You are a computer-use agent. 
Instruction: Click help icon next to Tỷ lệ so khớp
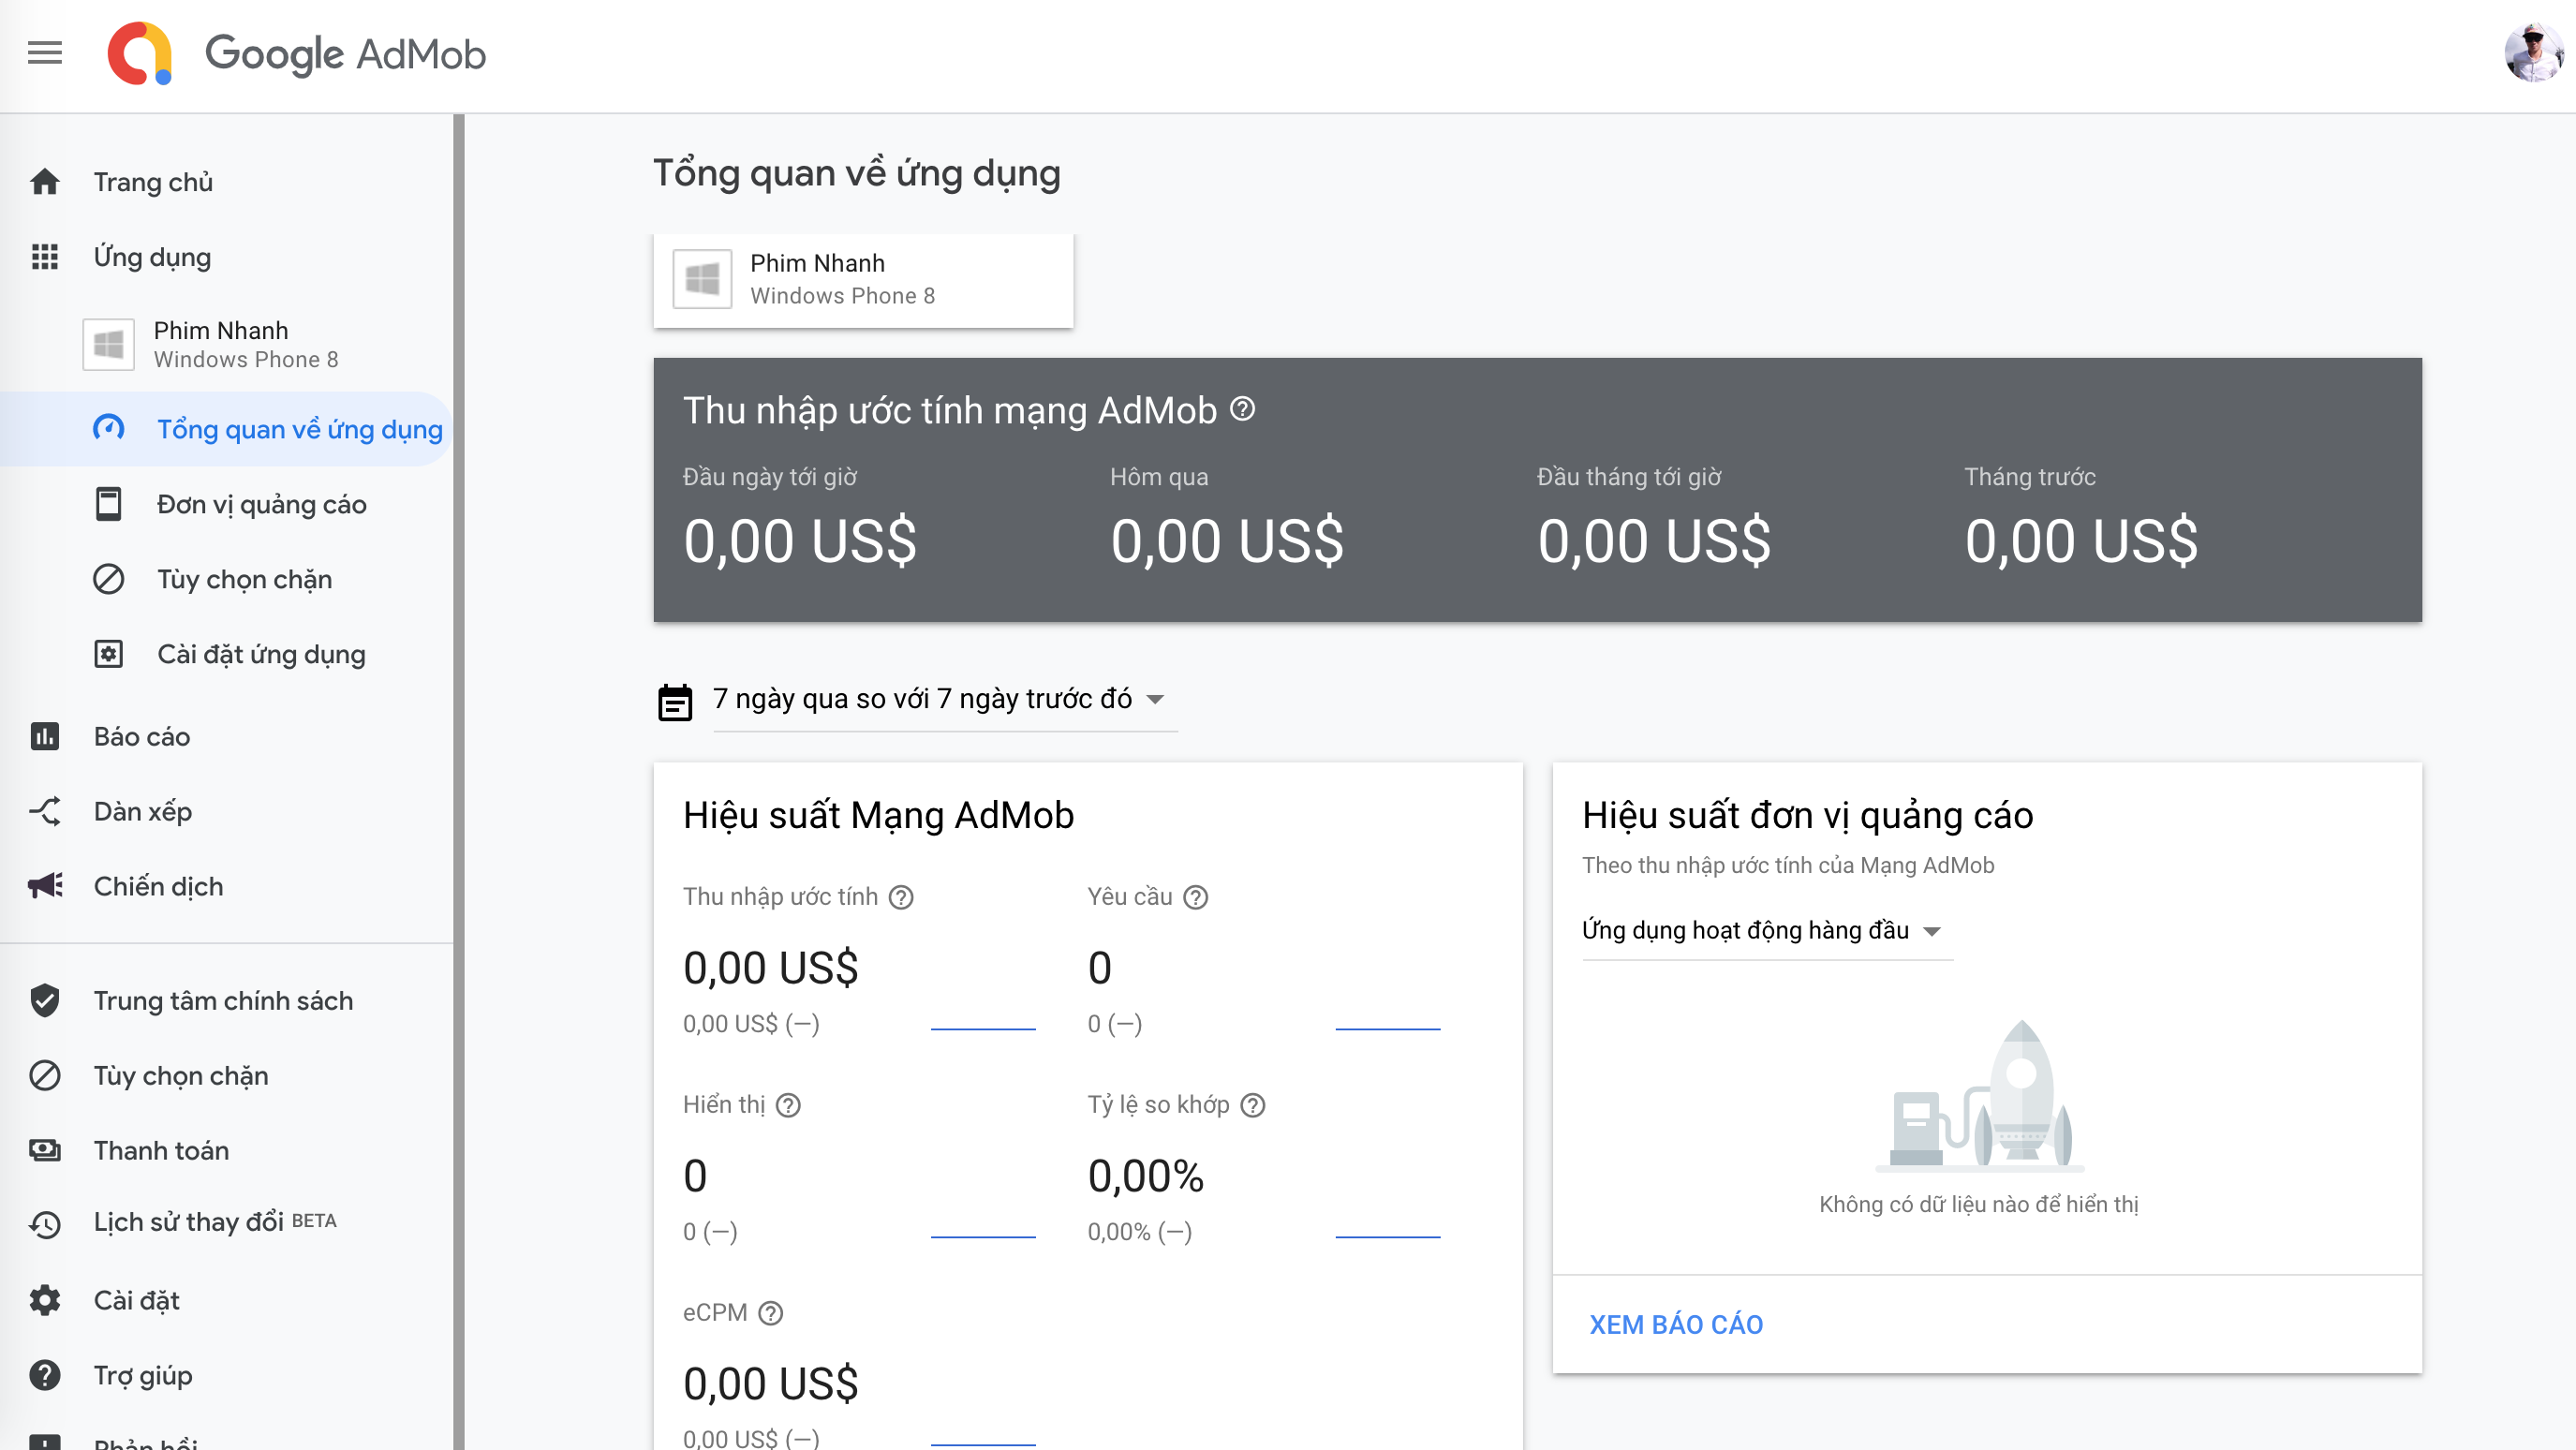pyautogui.click(x=1253, y=1105)
